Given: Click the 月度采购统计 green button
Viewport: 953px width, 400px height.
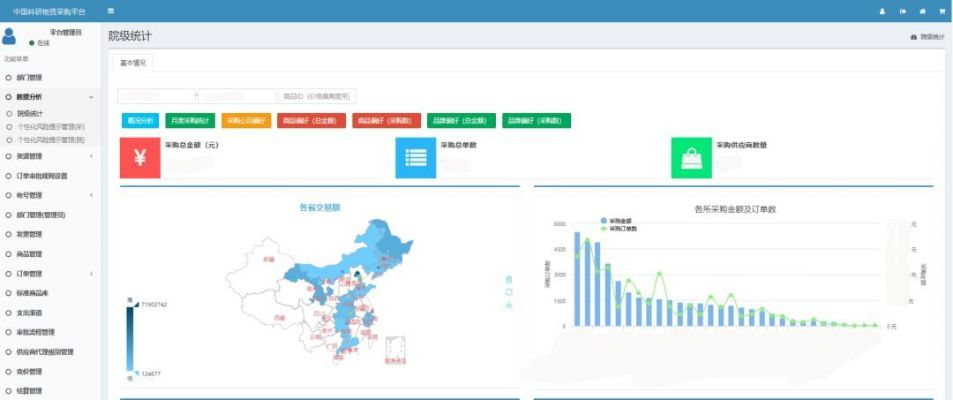Looking at the screenshot, I should (x=189, y=121).
